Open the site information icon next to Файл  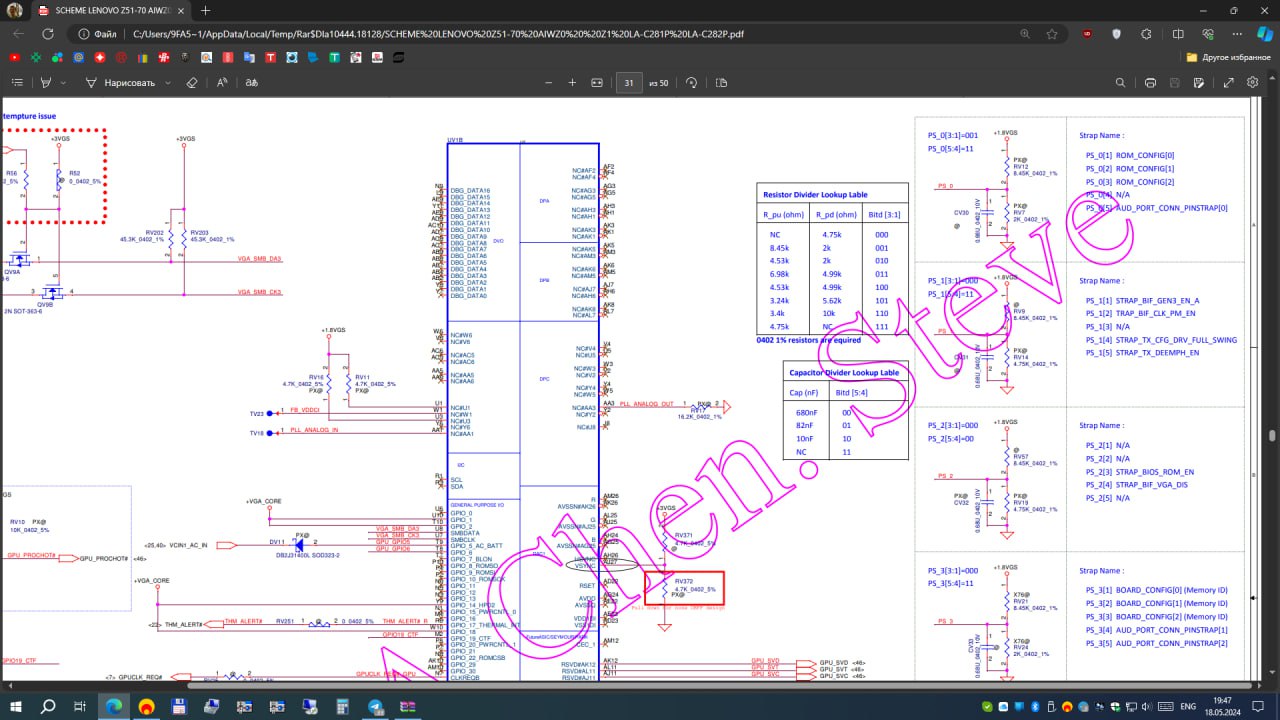pos(83,33)
